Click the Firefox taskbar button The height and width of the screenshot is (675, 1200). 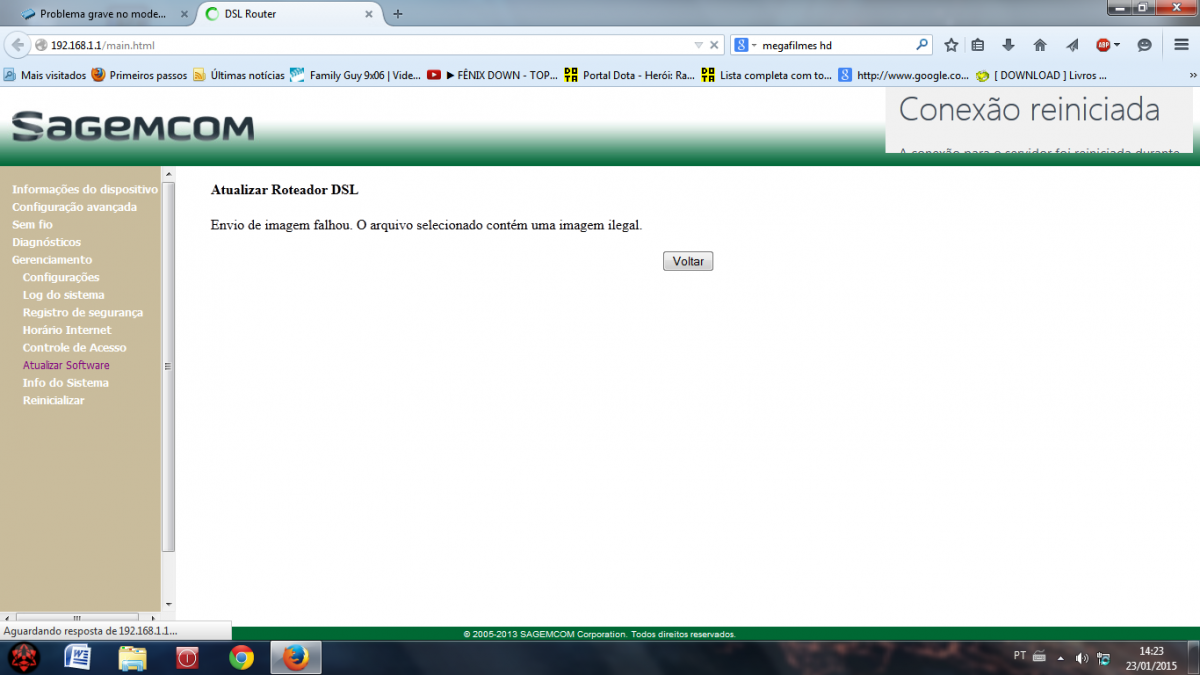coord(296,658)
